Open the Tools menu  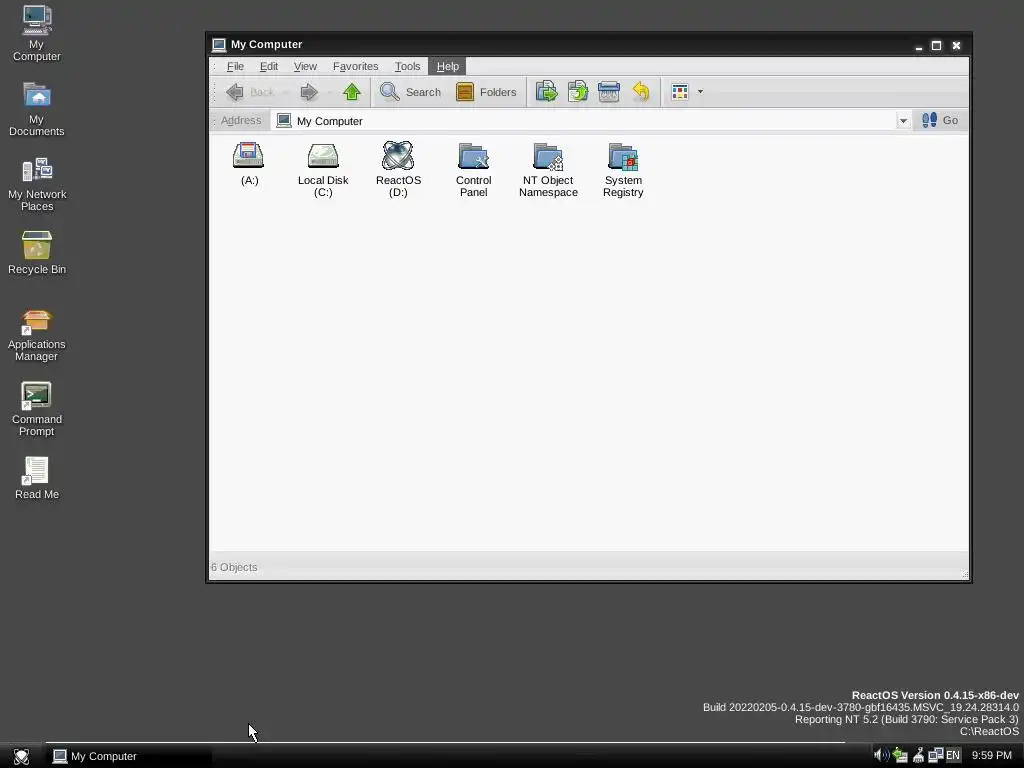point(407,66)
